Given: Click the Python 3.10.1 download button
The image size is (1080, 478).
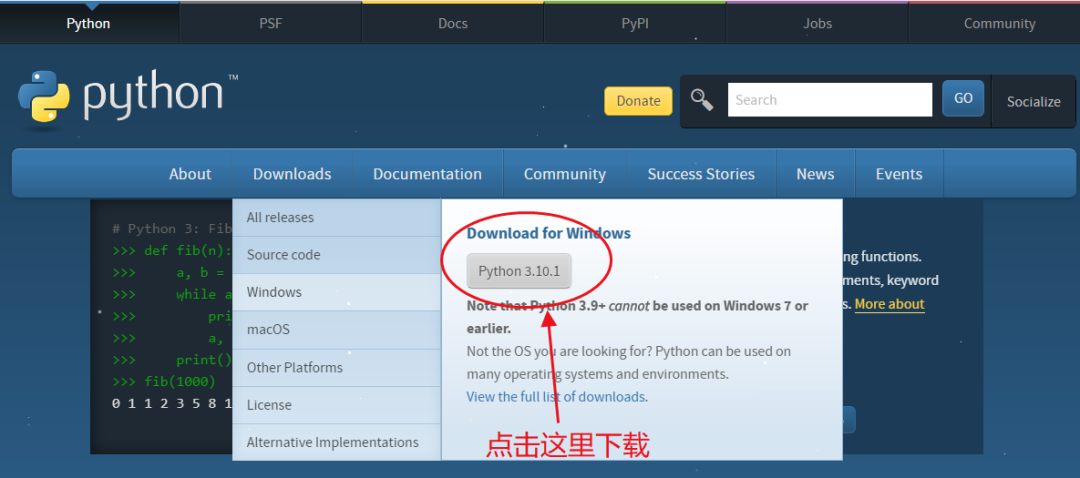Looking at the screenshot, I should tap(519, 271).
